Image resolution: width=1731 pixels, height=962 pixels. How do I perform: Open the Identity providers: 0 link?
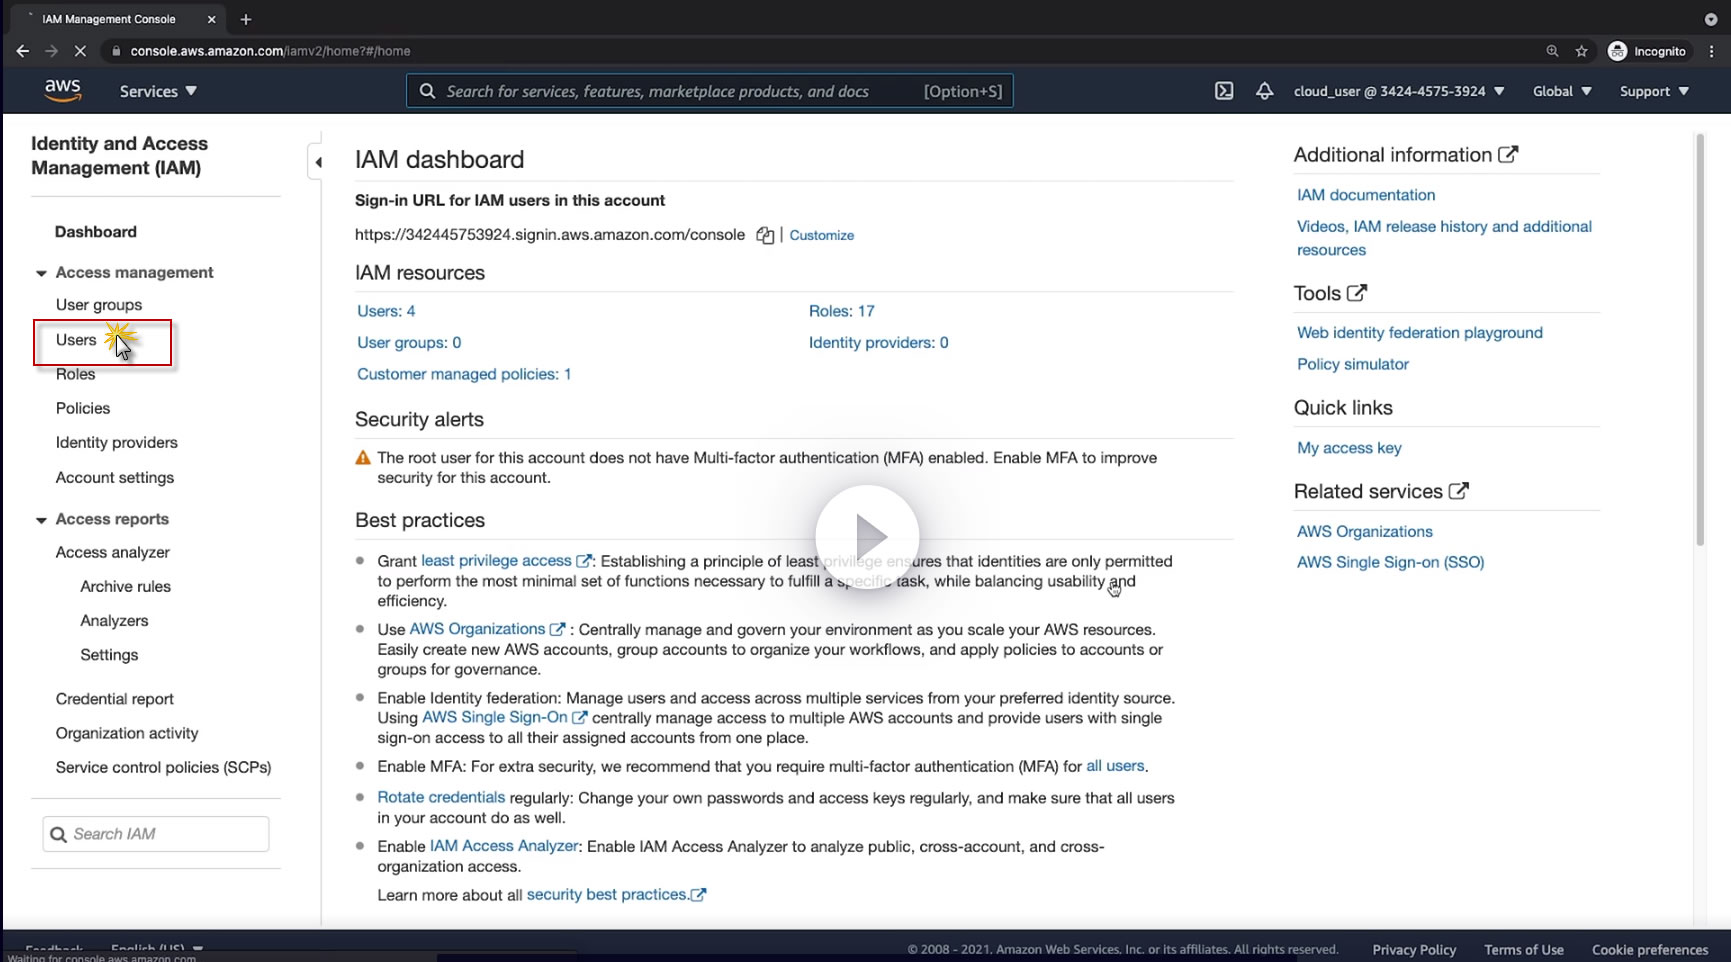[x=879, y=342]
